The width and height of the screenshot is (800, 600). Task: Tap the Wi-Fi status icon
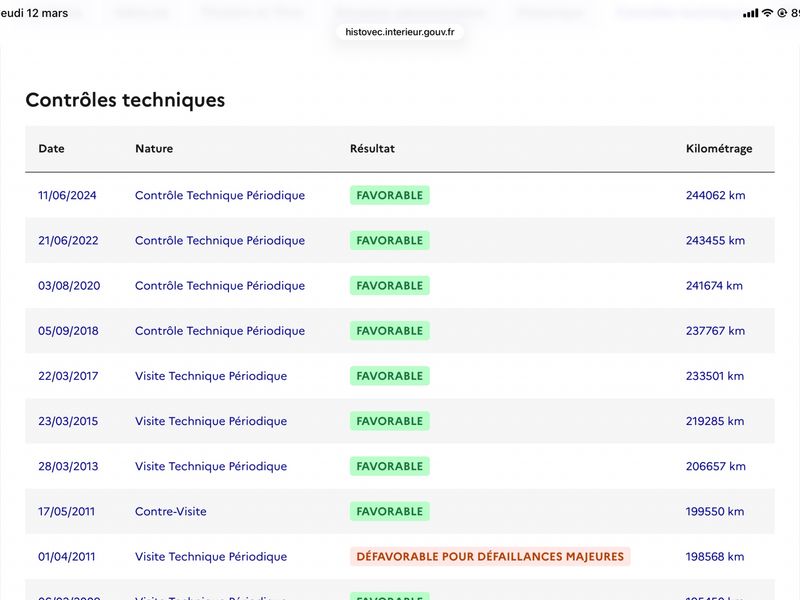pos(767,13)
